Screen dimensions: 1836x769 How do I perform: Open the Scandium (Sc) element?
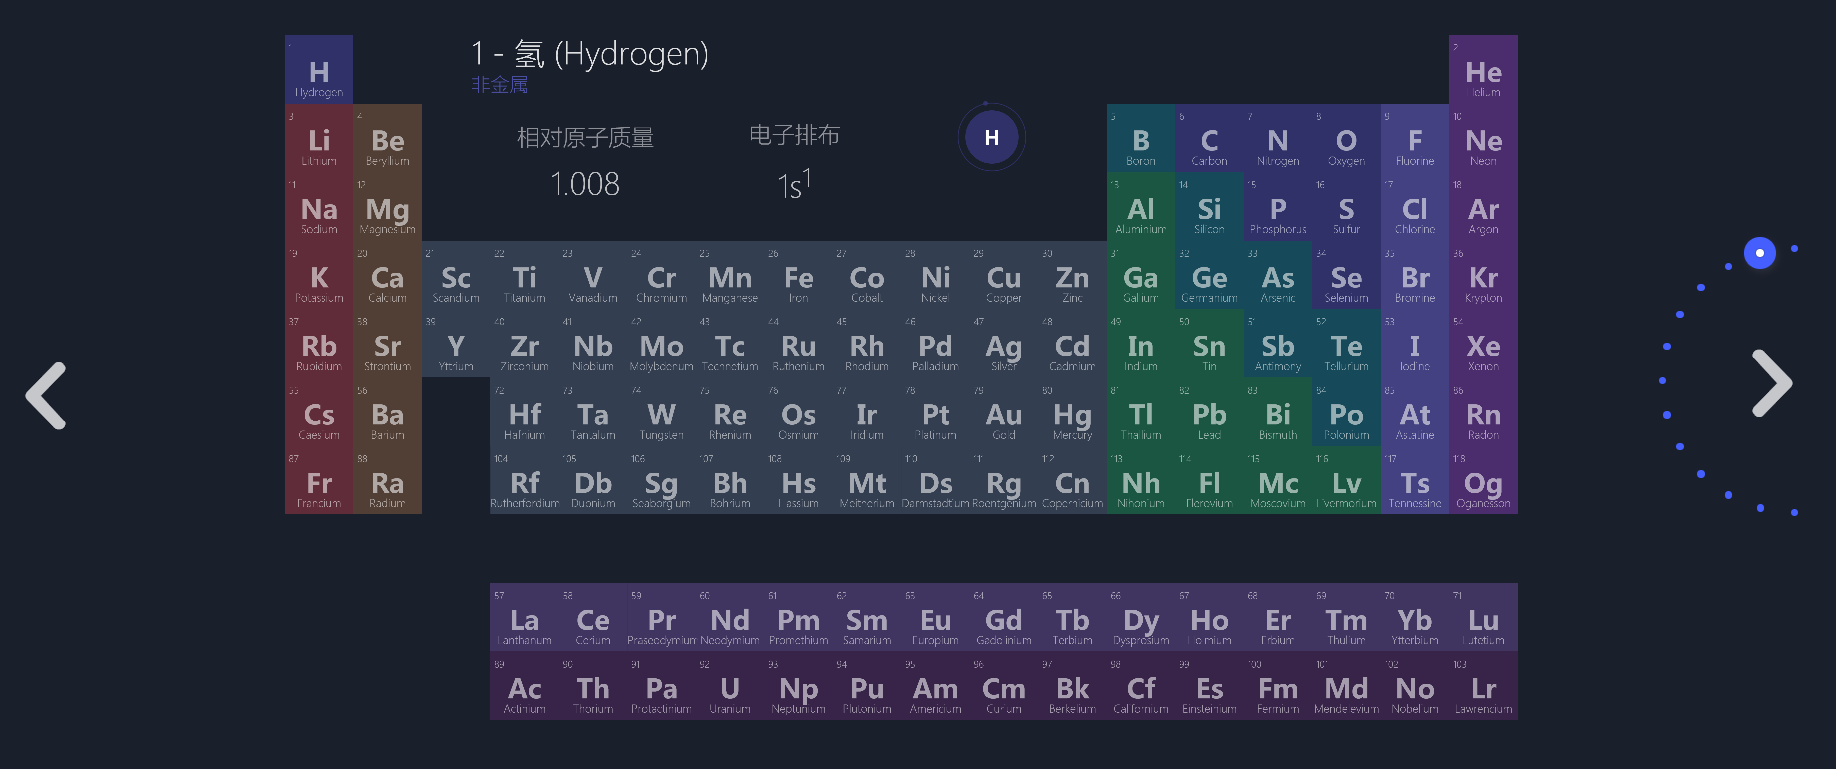[x=456, y=276]
